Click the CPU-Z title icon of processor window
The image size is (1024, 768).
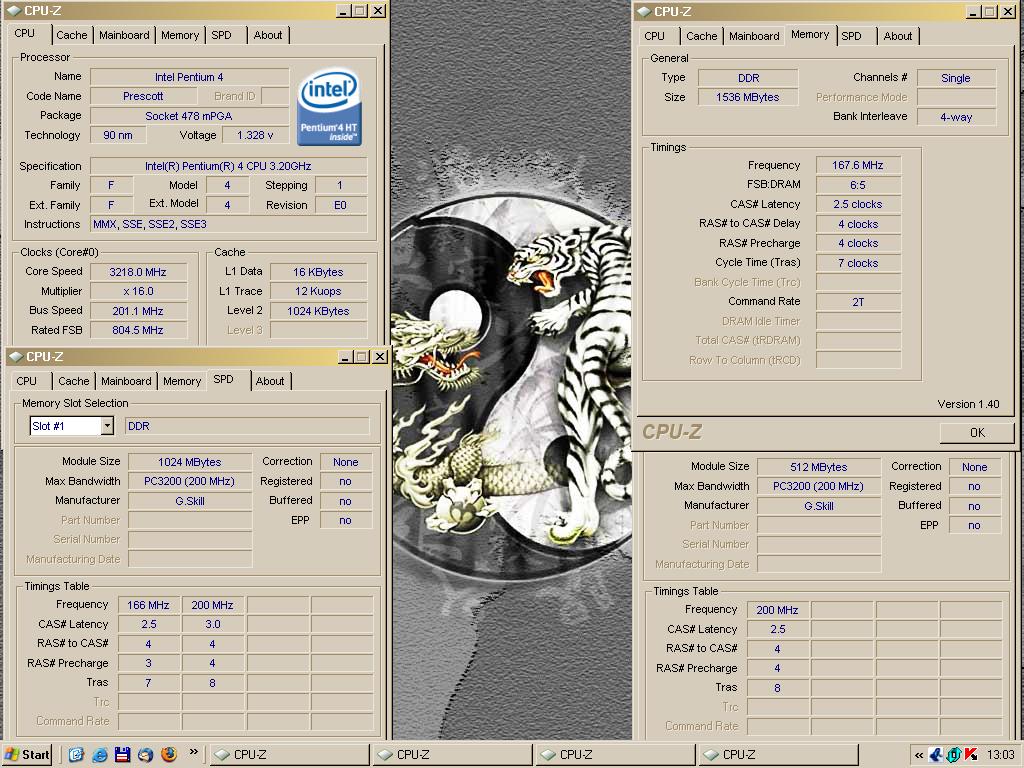click(13, 11)
